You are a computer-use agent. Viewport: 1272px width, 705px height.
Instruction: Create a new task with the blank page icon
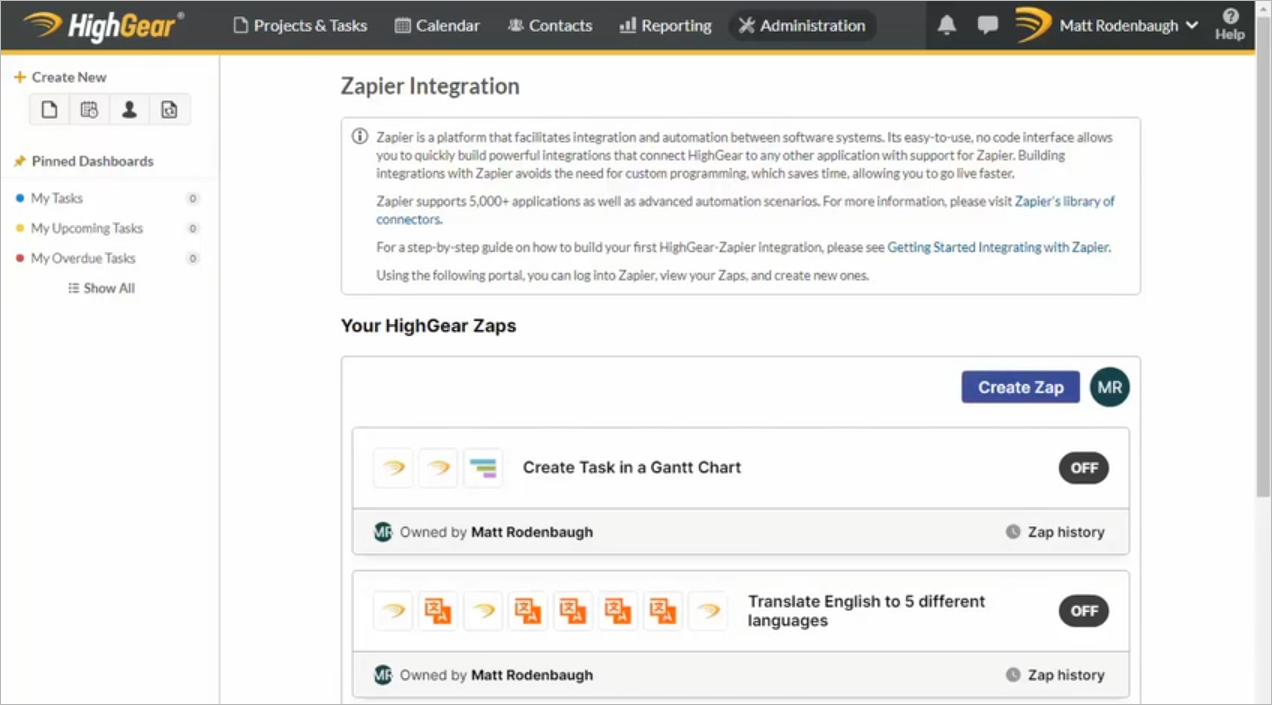[49, 110]
